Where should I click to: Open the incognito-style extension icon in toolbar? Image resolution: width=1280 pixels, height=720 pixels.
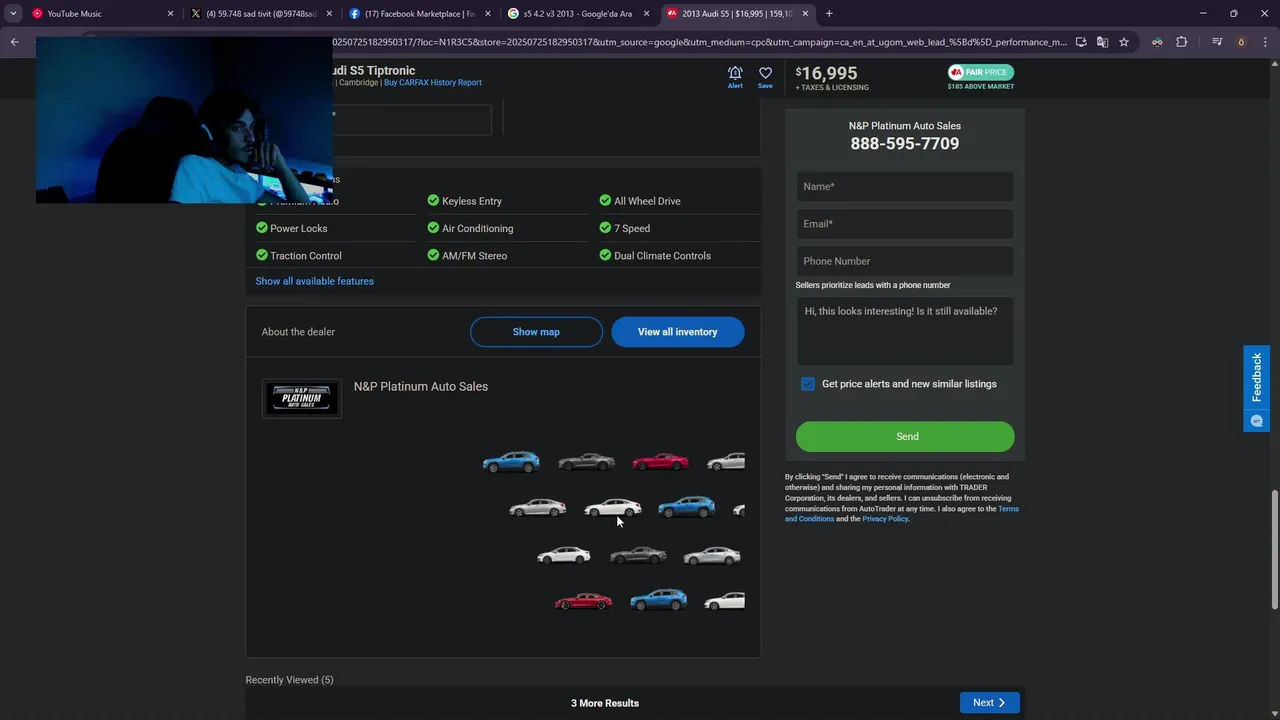[1157, 42]
